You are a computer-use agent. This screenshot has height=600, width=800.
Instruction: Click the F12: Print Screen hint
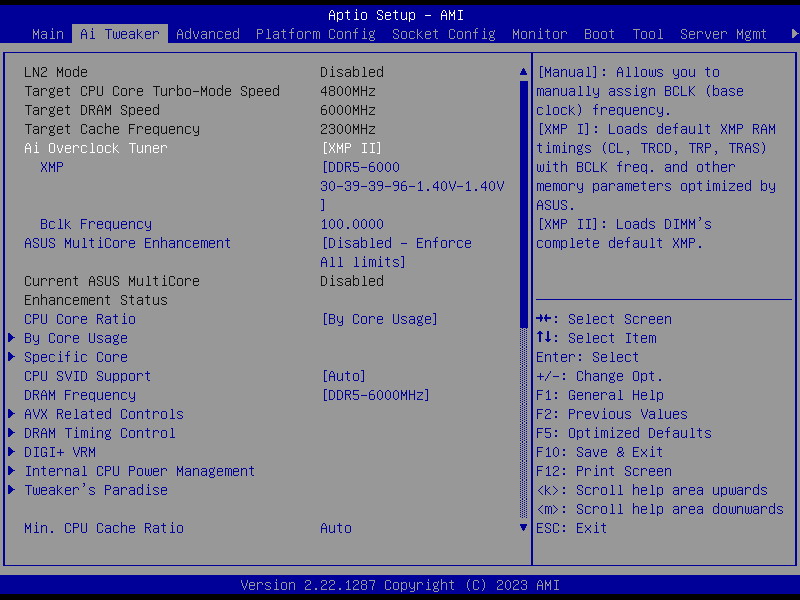[604, 471]
